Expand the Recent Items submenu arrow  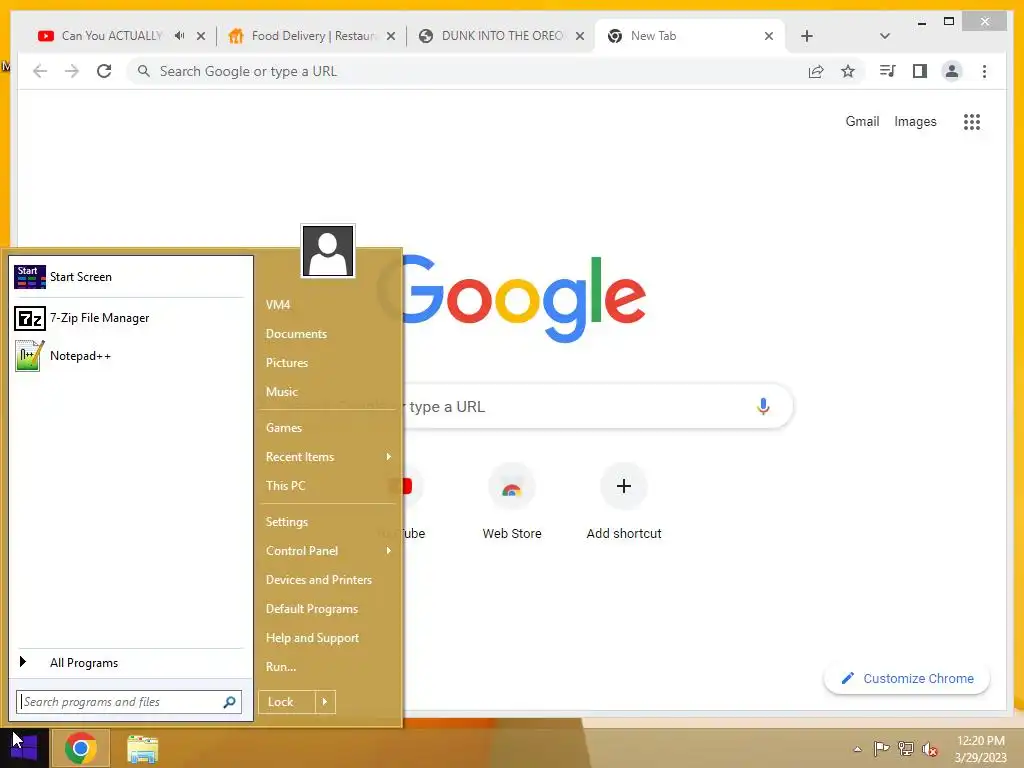pyautogui.click(x=389, y=456)
